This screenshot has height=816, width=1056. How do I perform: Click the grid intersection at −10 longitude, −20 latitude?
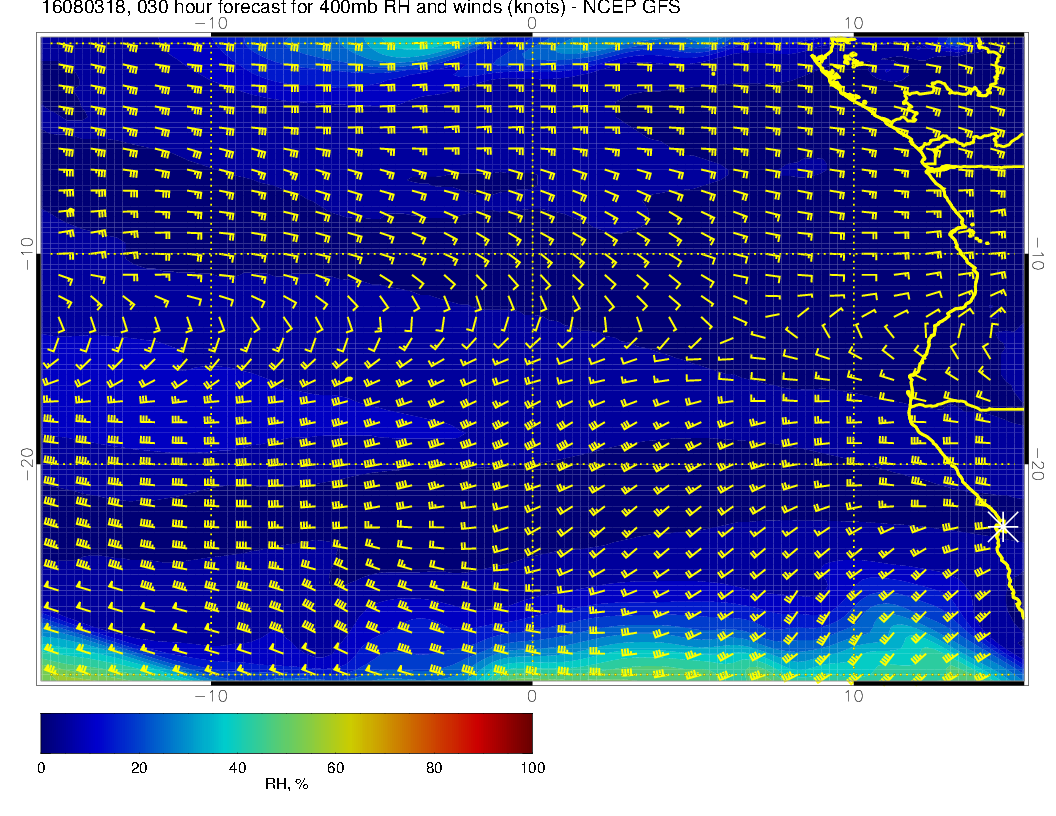click(211, 464)
